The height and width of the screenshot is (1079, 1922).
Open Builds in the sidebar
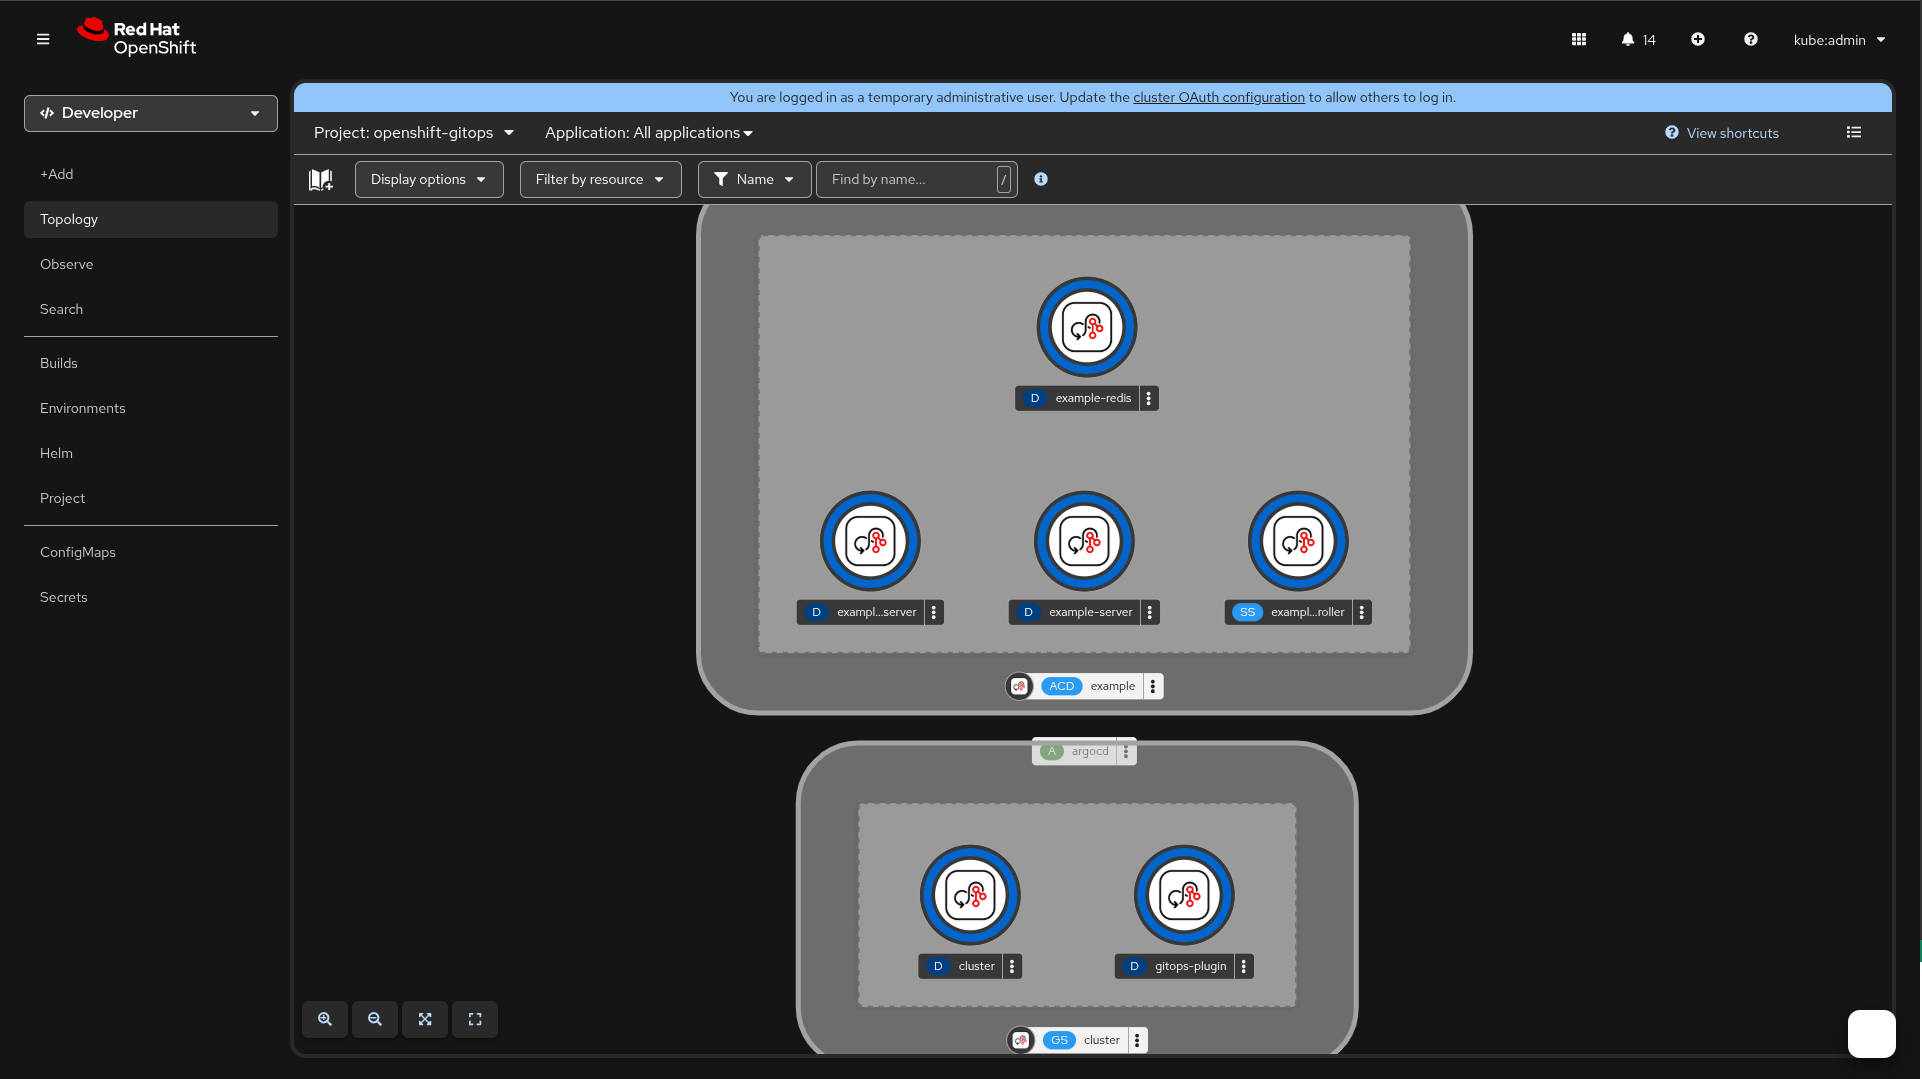coord(151,363)
